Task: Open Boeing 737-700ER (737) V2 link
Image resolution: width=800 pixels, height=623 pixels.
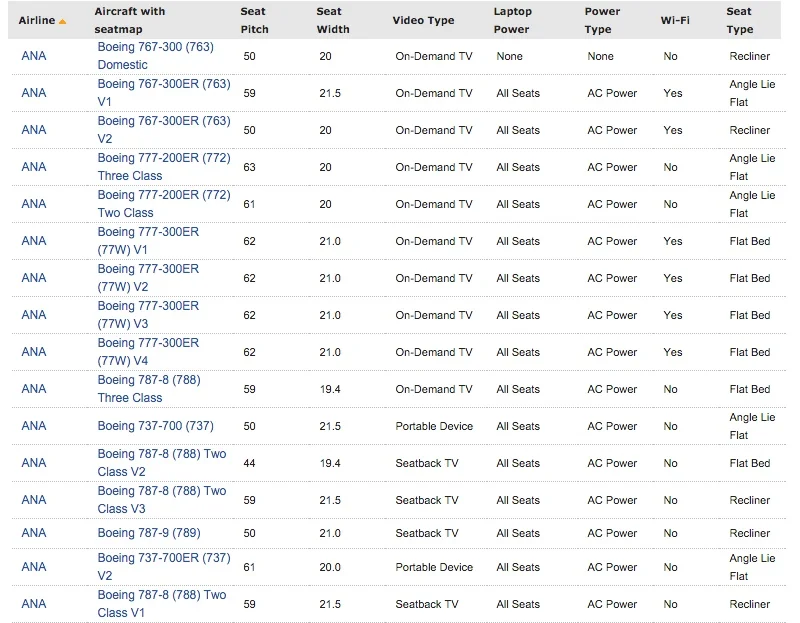Action: pos(164,566)
